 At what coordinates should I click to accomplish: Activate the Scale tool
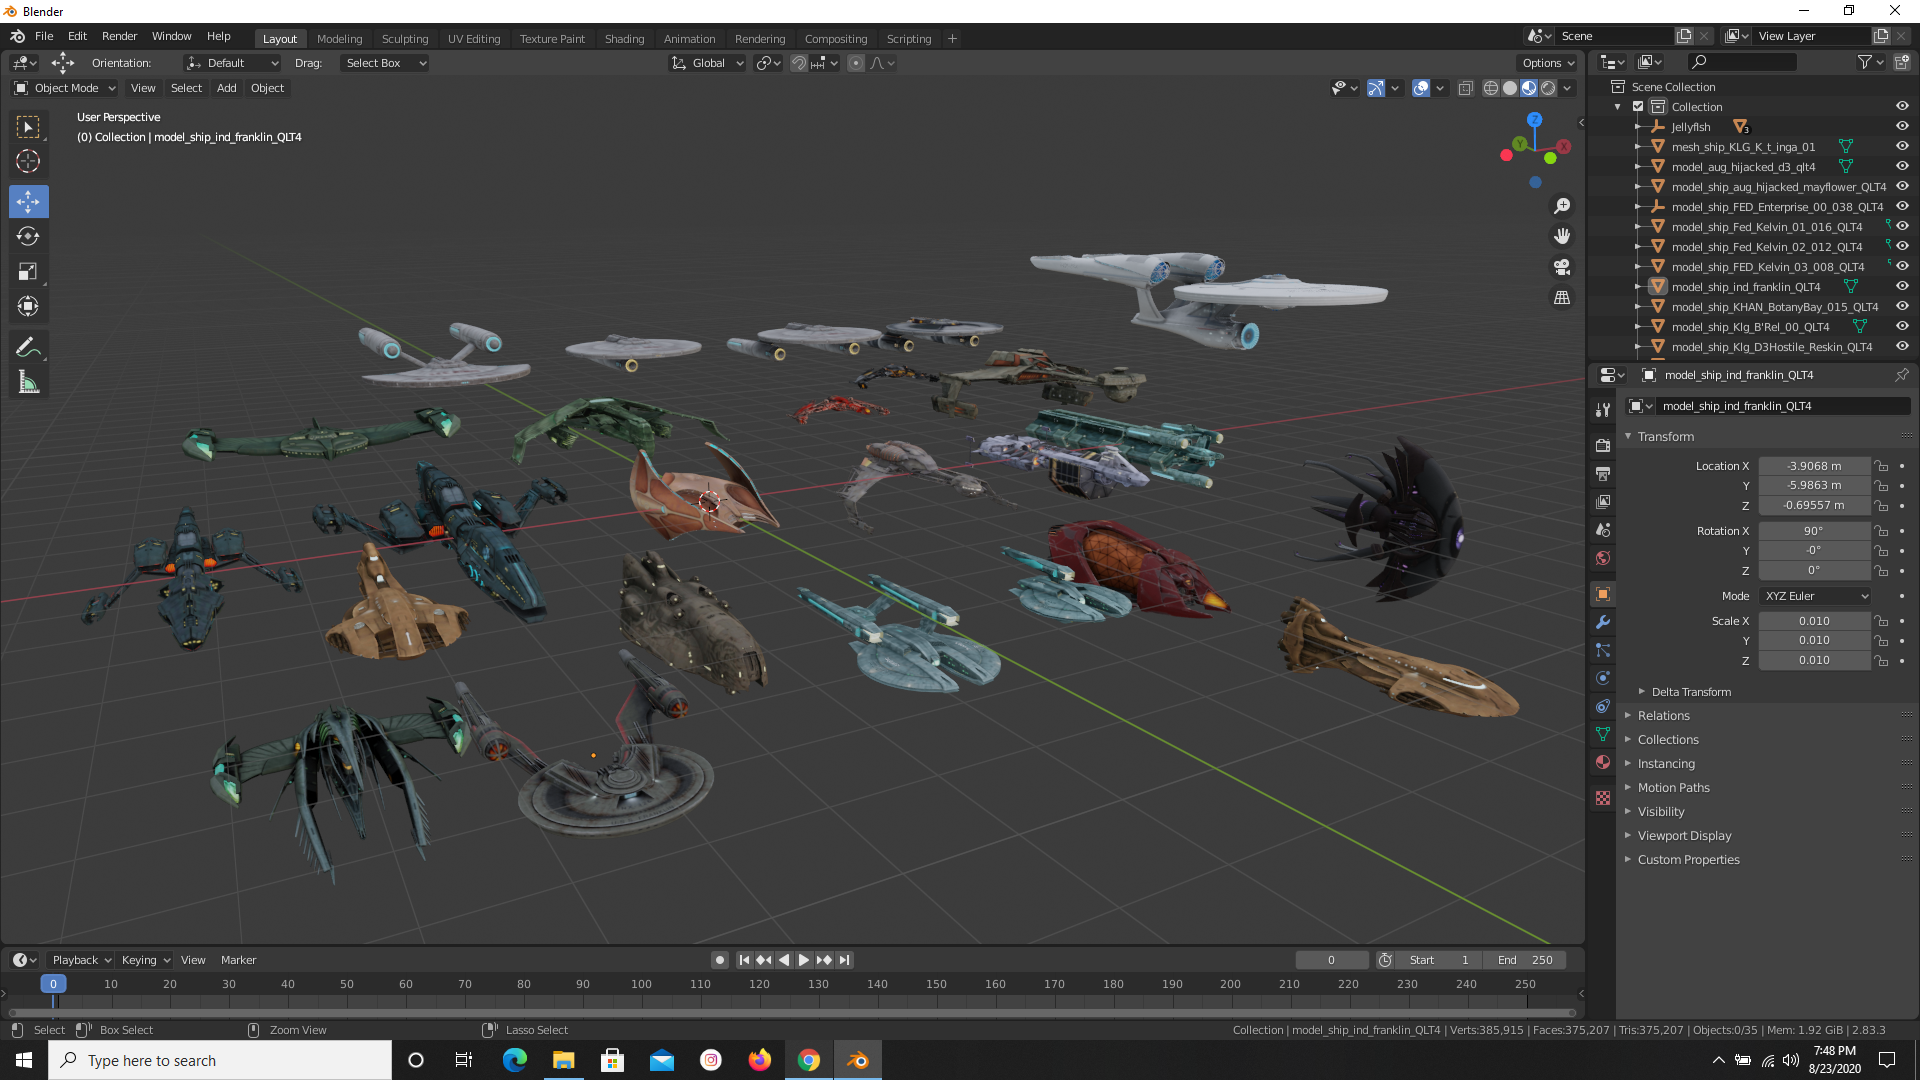(28, 271)
